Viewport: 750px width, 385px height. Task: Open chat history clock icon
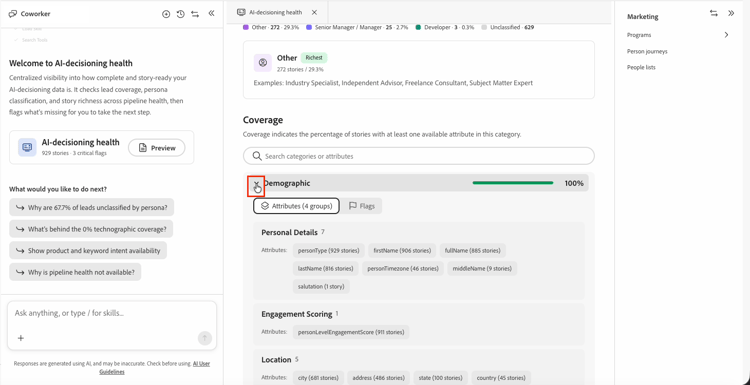coord(180,14)
